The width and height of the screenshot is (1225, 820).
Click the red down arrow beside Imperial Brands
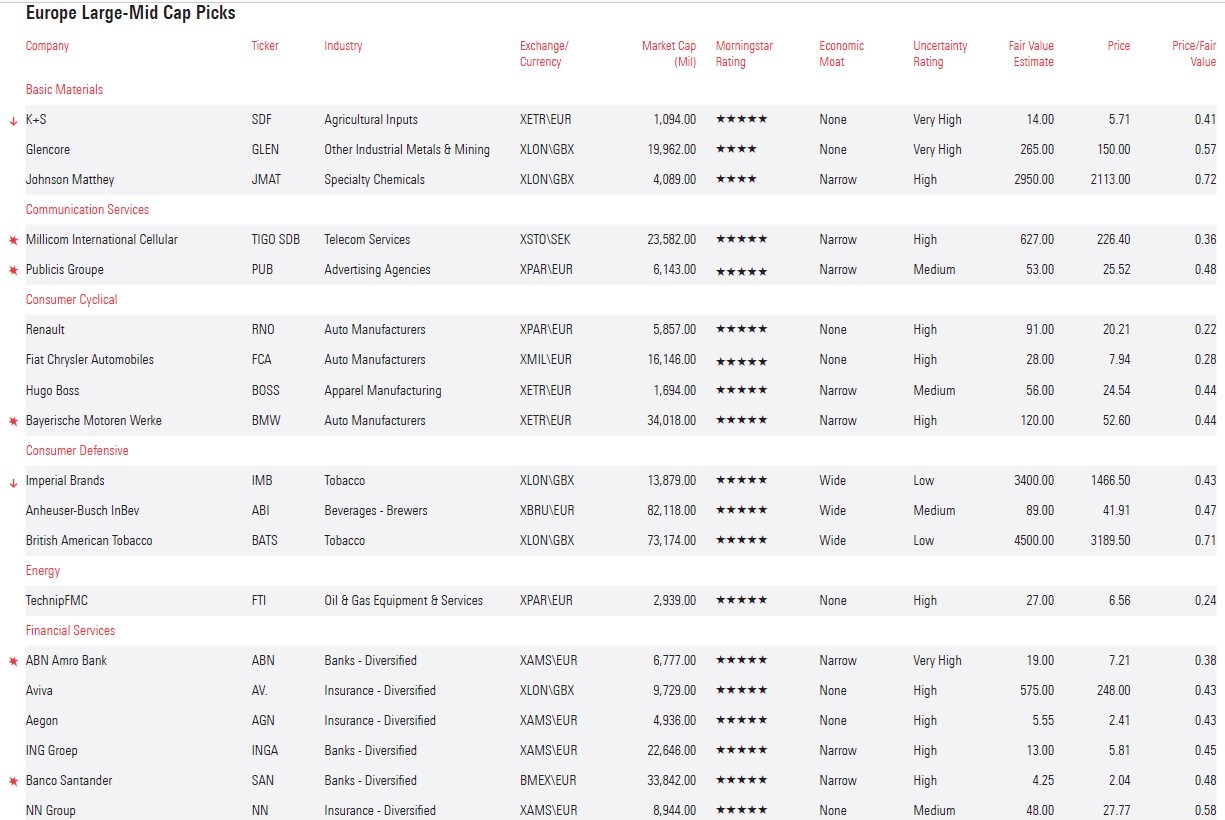(x=13, y=482)
